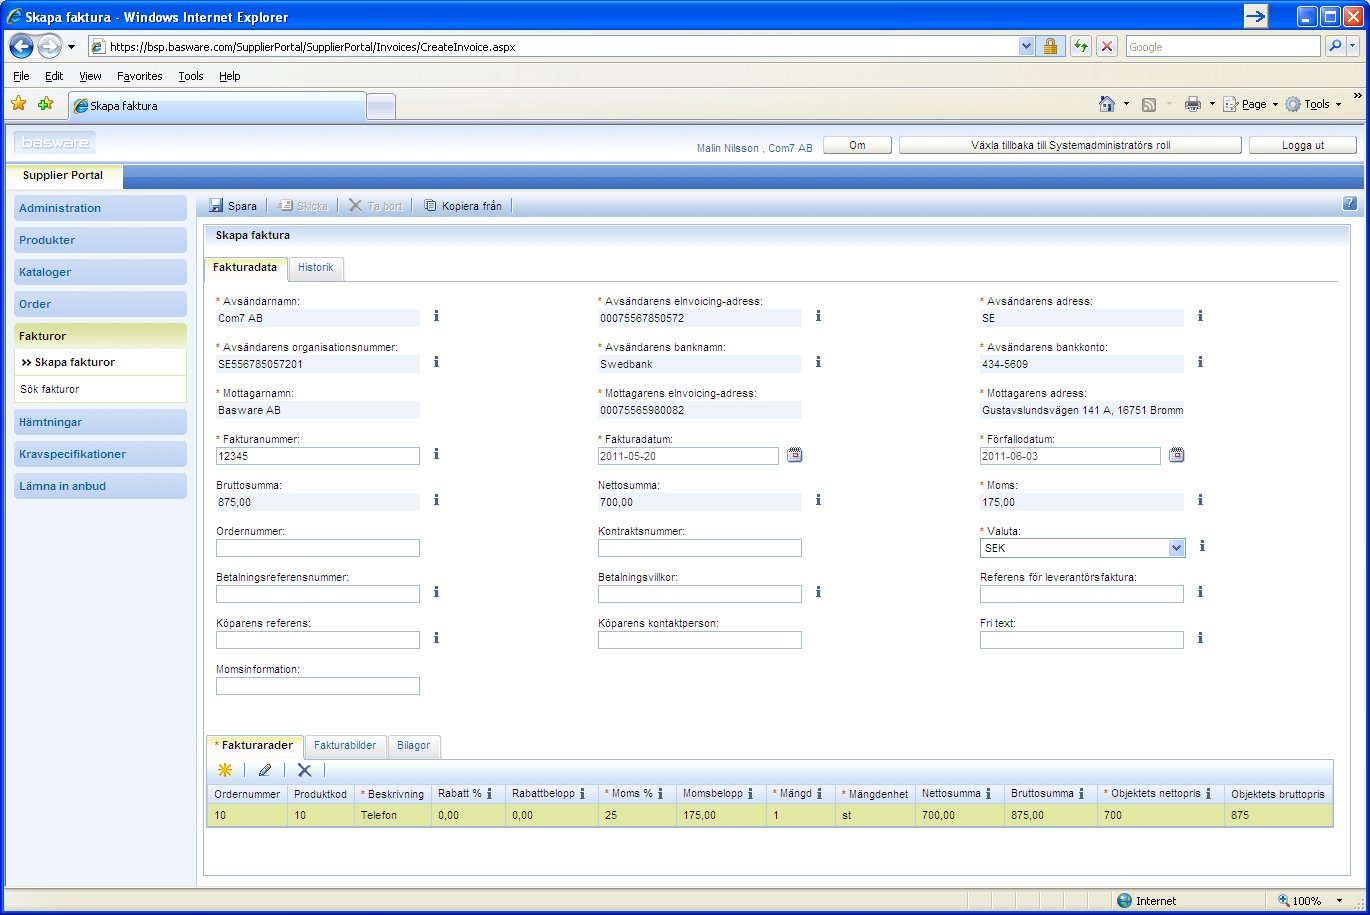Click info icon beside Avsändarens adress

point(1200,316)
